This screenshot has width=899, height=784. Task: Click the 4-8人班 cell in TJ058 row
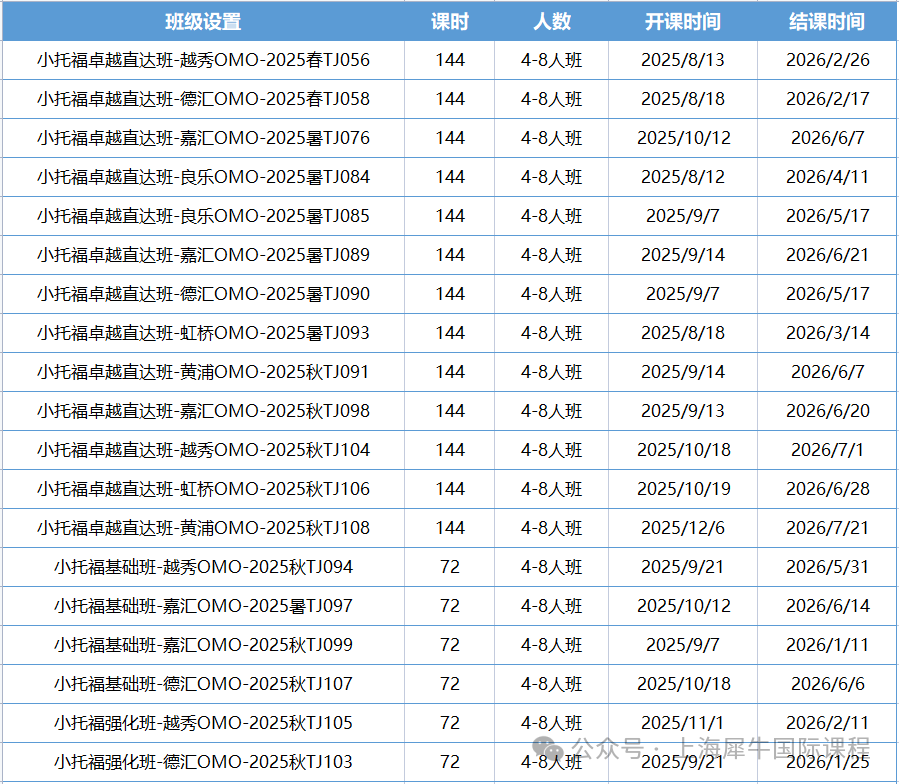point(552,99)
